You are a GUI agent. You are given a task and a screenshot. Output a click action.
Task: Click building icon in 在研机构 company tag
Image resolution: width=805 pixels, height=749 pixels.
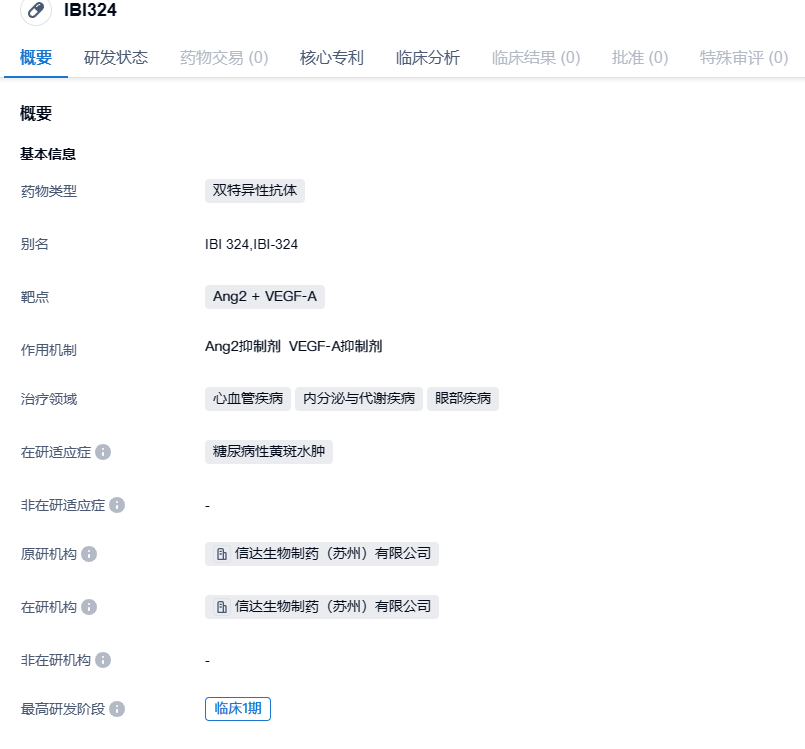[222, 607]
